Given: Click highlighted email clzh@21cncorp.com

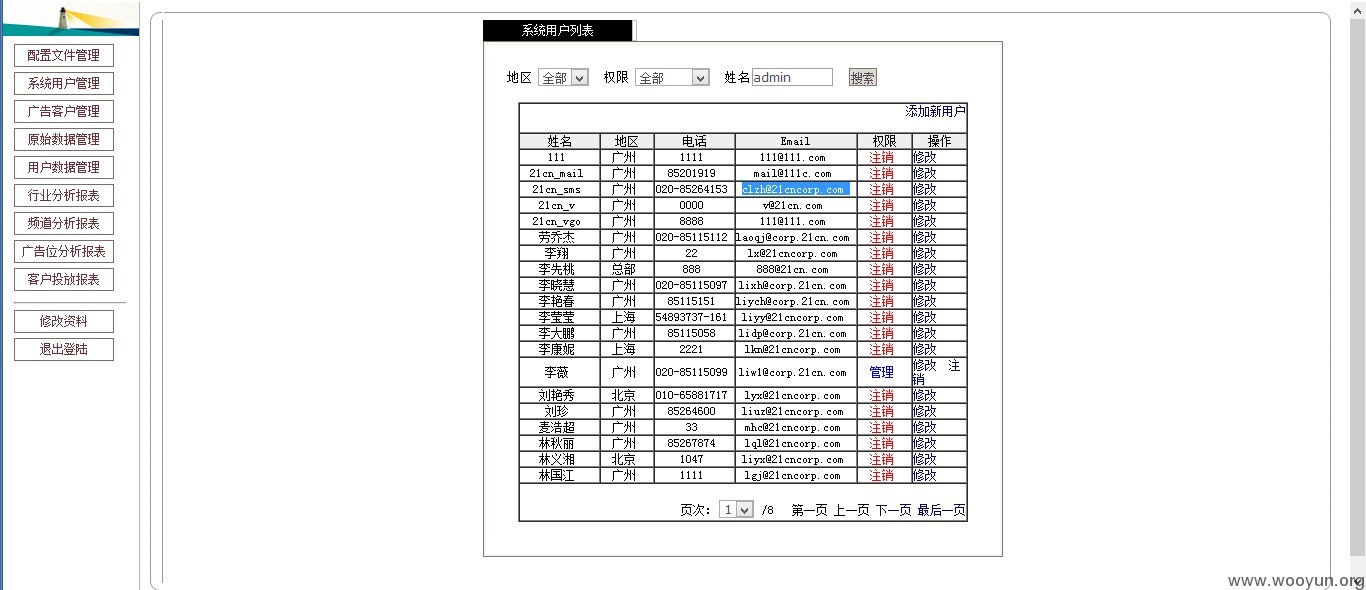Looking at the screenshot, I should (795, 189).
